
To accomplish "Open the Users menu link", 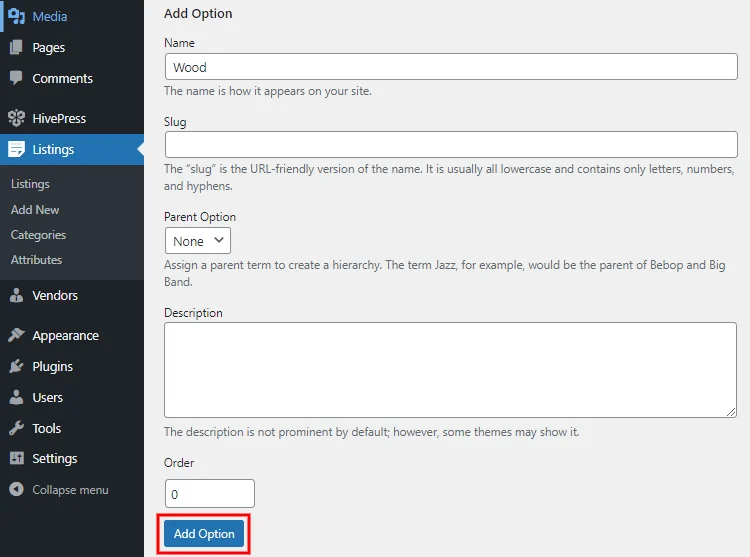I will pyautogui.click(x=47, y=397).
